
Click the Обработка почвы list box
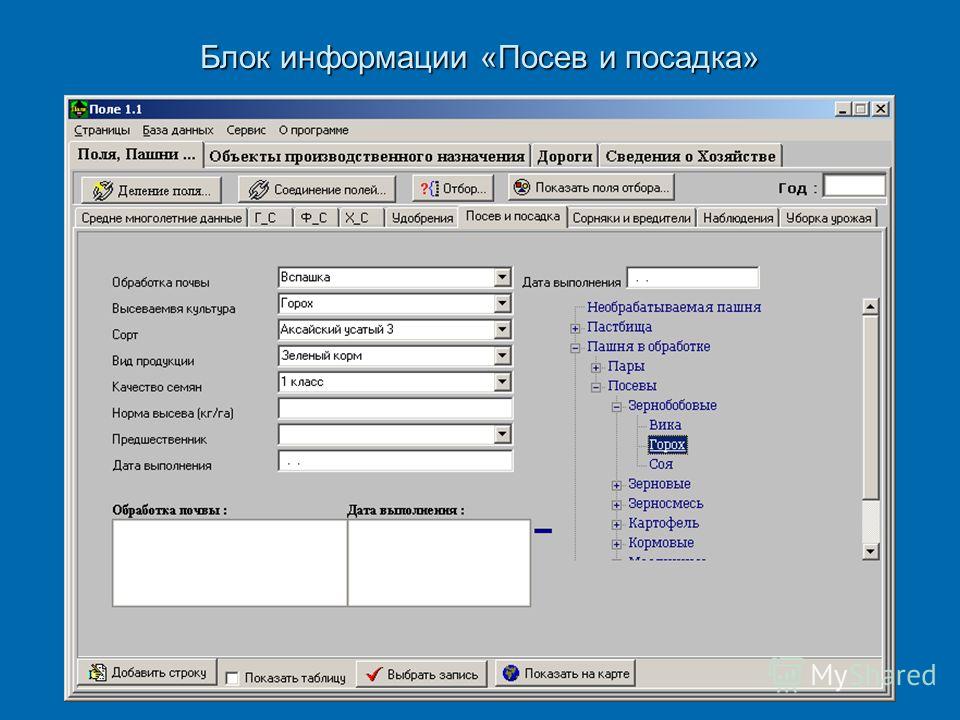230,563
